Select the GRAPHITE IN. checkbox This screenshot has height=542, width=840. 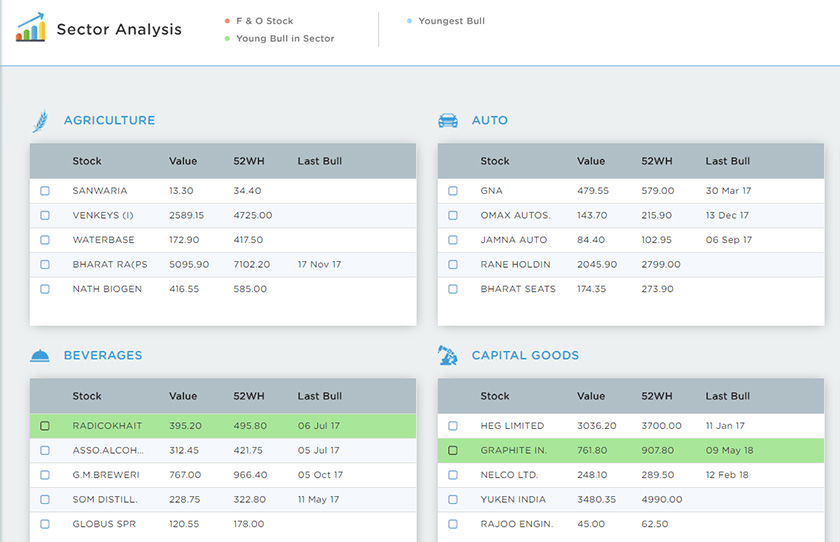pyautogui.click(x=453, y=450)
